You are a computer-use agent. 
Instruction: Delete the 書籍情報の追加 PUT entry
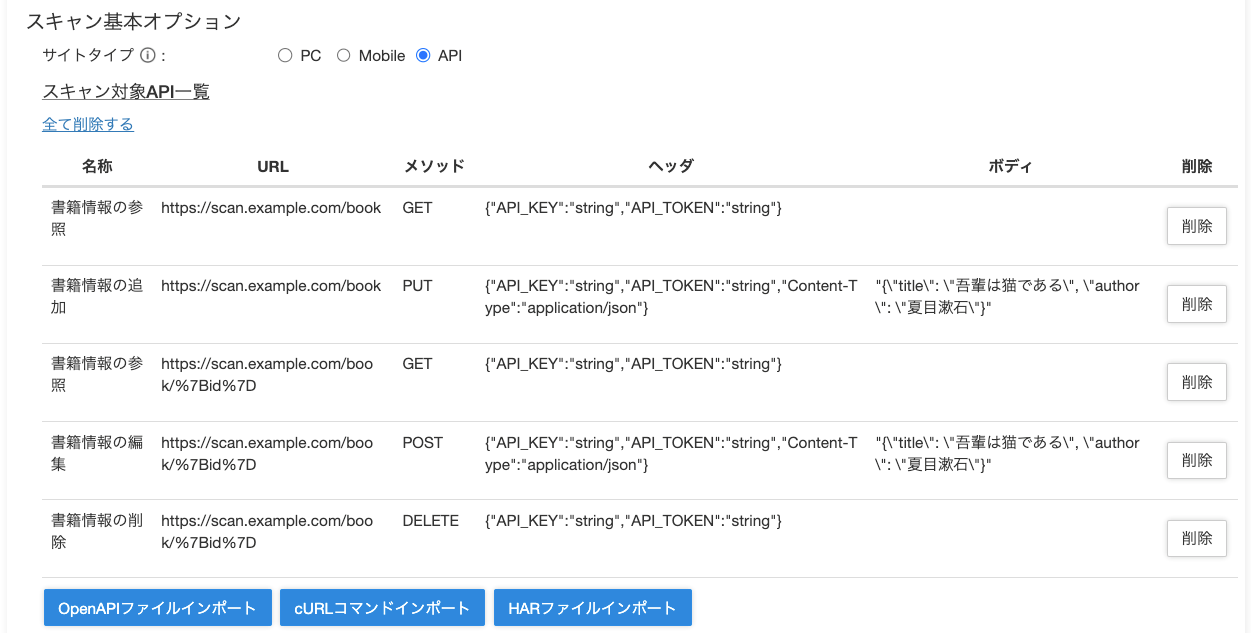[x=1196, y=303]
